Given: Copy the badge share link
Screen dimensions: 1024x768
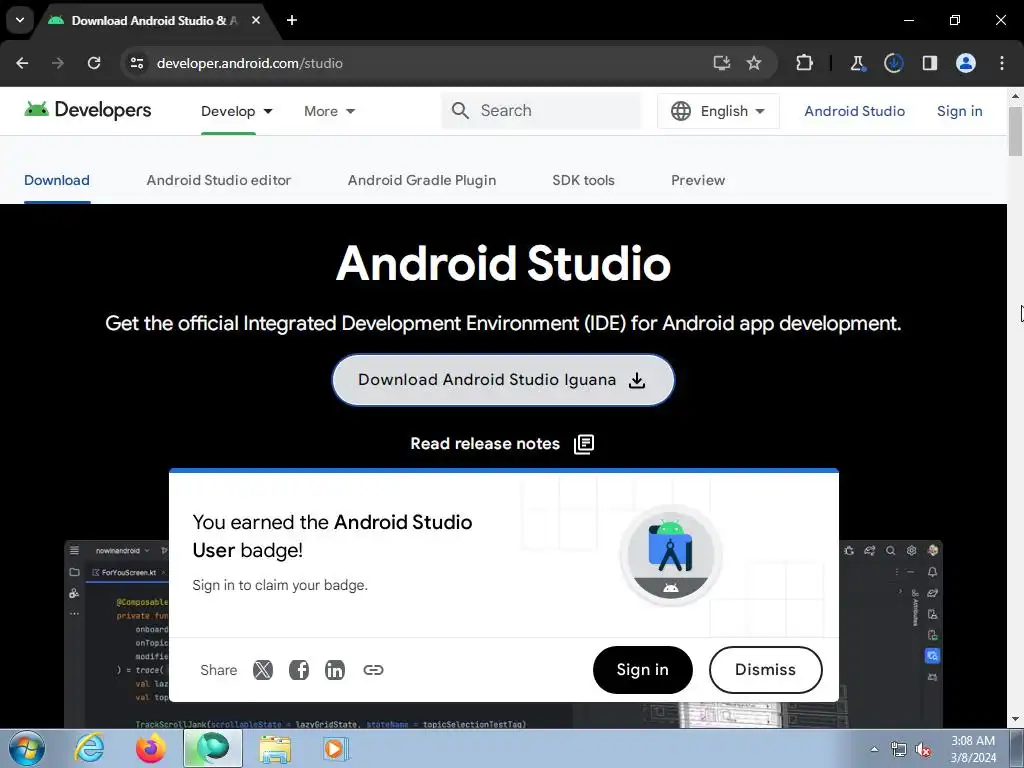Looking at the screenshot, I should 373,670.
